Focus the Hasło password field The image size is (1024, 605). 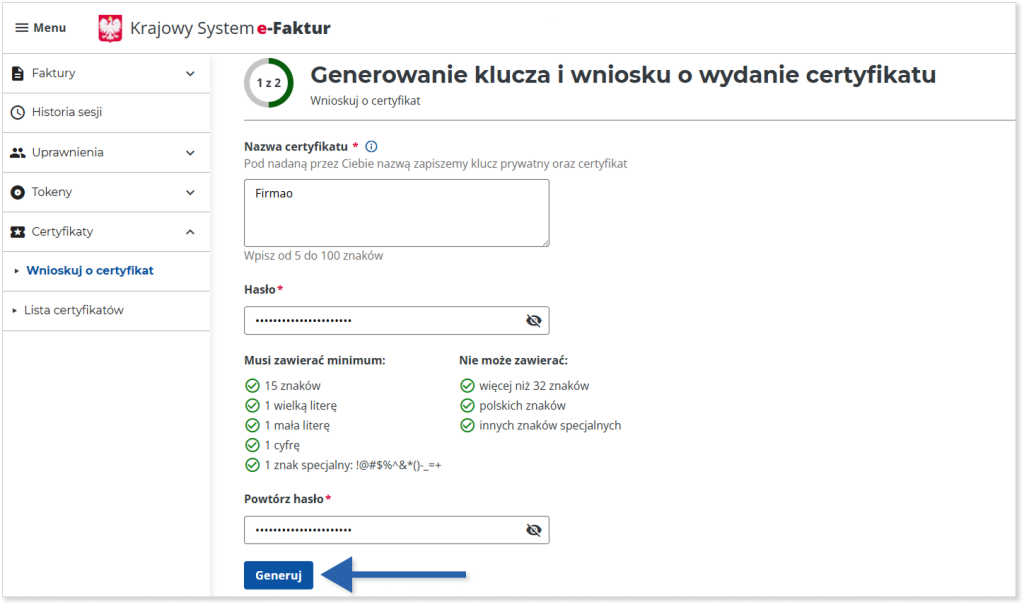pos(380,320)
